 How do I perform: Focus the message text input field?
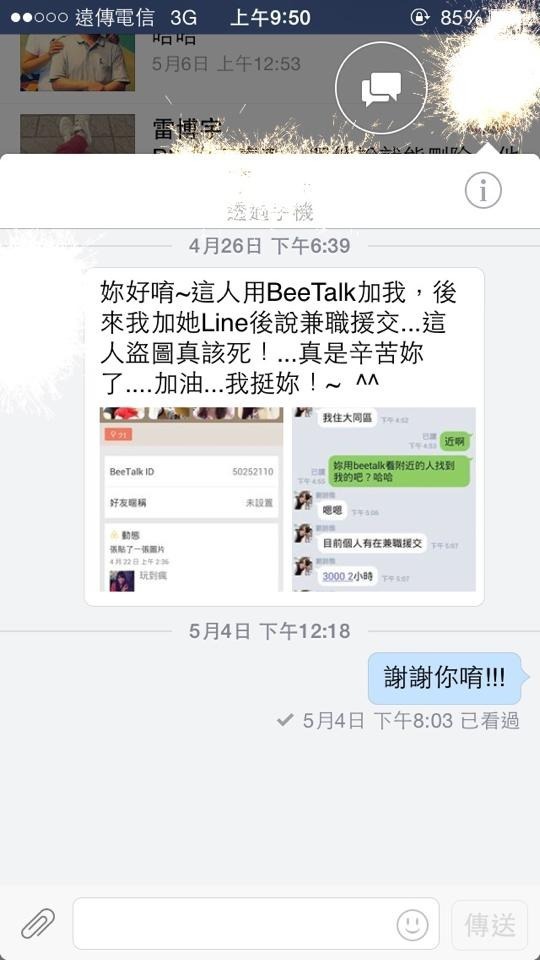(x=256, y=923)
